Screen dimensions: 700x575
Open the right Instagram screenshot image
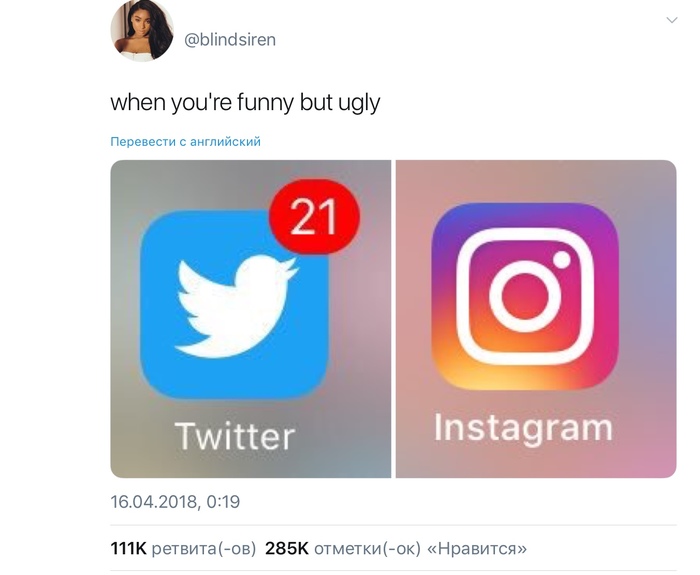tap(536, 319)
